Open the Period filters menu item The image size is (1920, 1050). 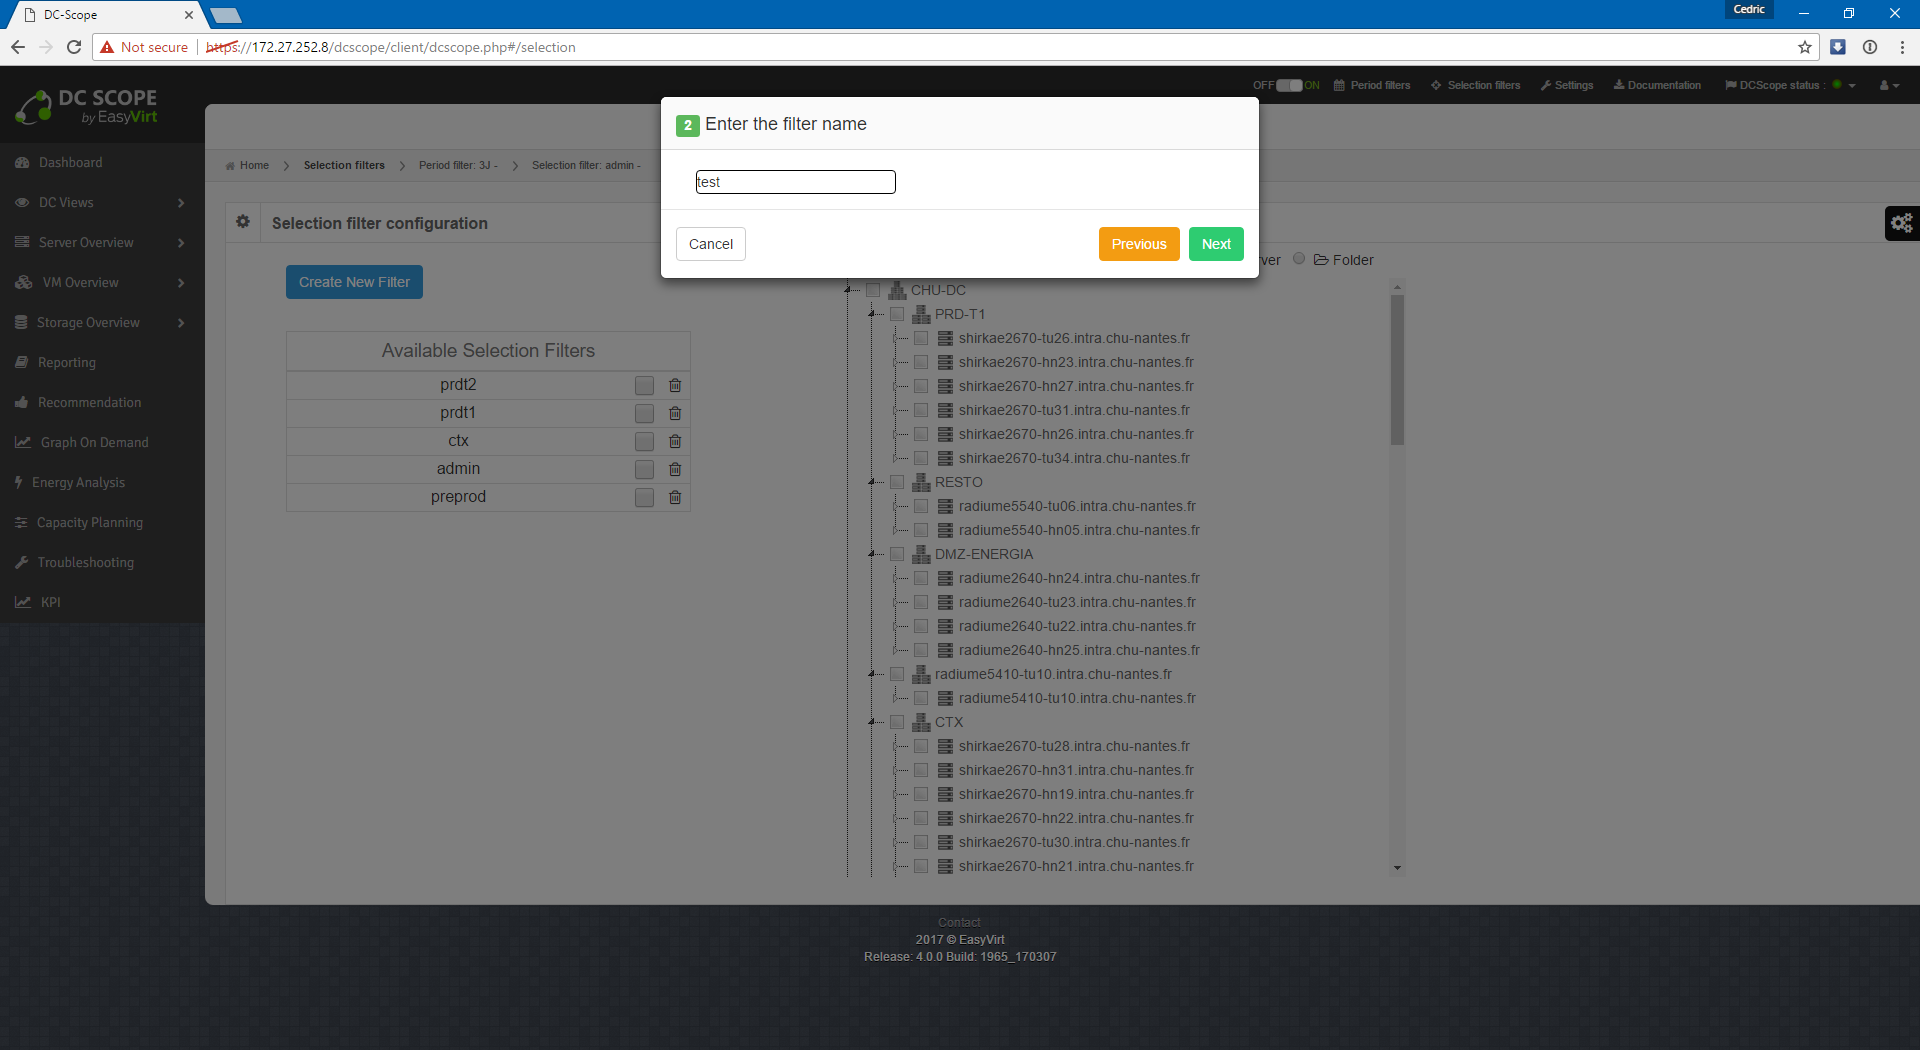1372,85
